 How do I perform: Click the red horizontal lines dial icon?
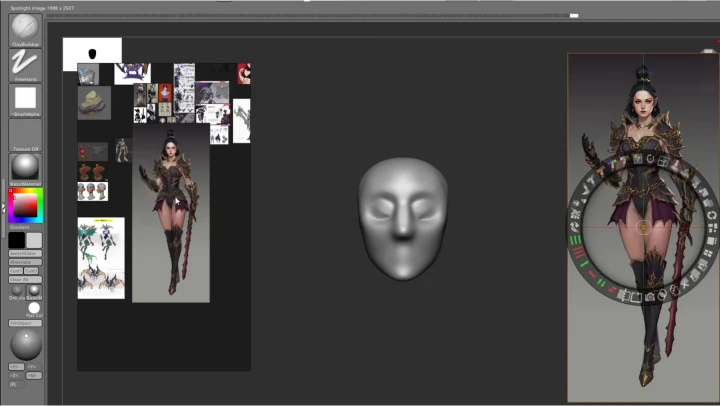[579, 252]
